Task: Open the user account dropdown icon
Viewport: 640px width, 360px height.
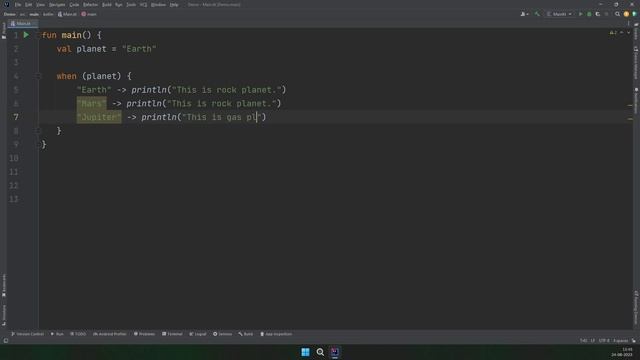Action: 524,14
